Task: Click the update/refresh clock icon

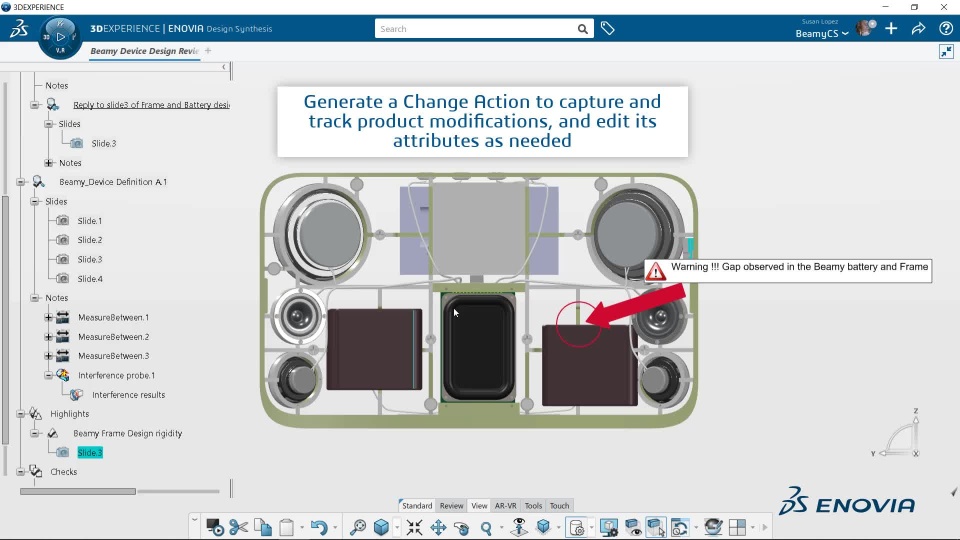Action: click(x=680, y=527)
